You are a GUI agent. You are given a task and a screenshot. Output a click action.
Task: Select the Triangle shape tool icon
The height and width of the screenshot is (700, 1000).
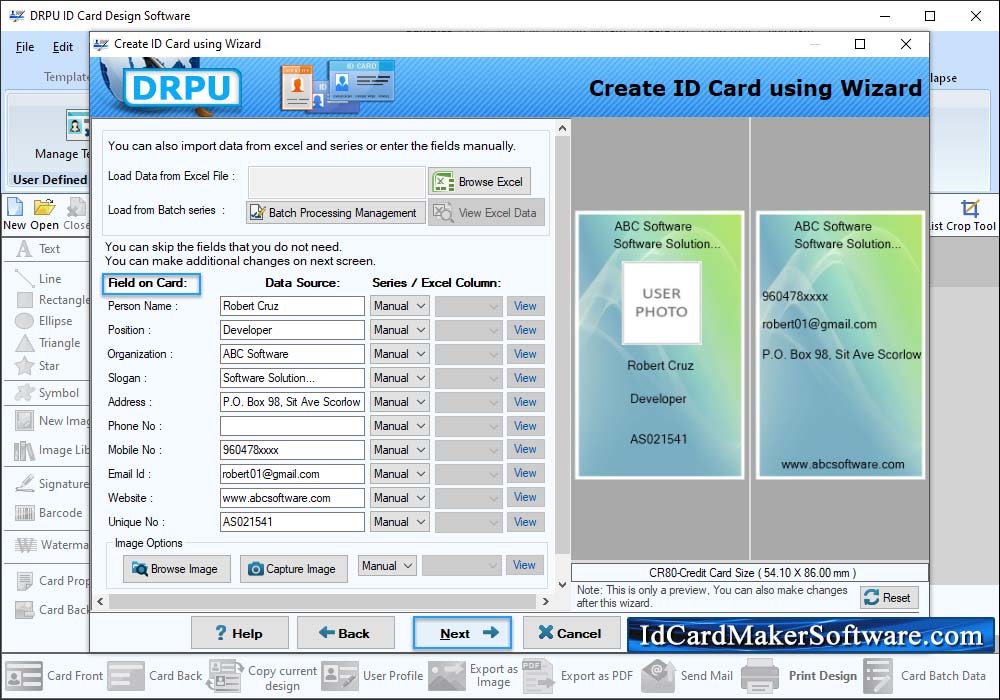click(x=24, y=343)
